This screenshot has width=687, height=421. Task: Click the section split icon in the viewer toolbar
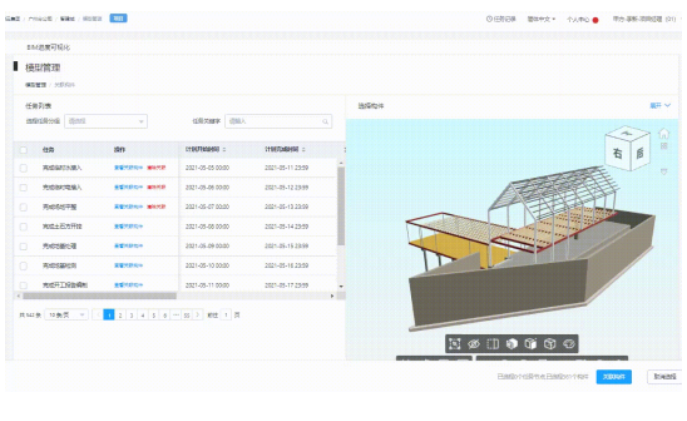coord(492,343)
